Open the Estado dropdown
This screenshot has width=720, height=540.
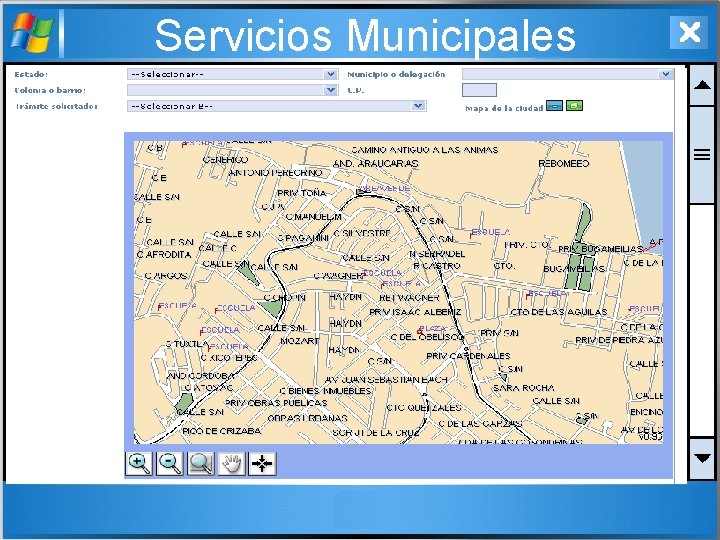point(233,74)
